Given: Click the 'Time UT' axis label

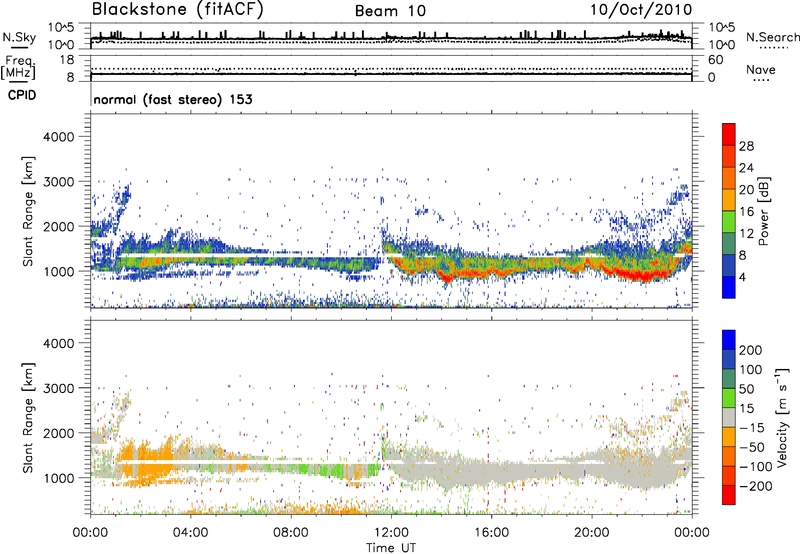Looking at the screenshot, I should click(x=391, y=547).
